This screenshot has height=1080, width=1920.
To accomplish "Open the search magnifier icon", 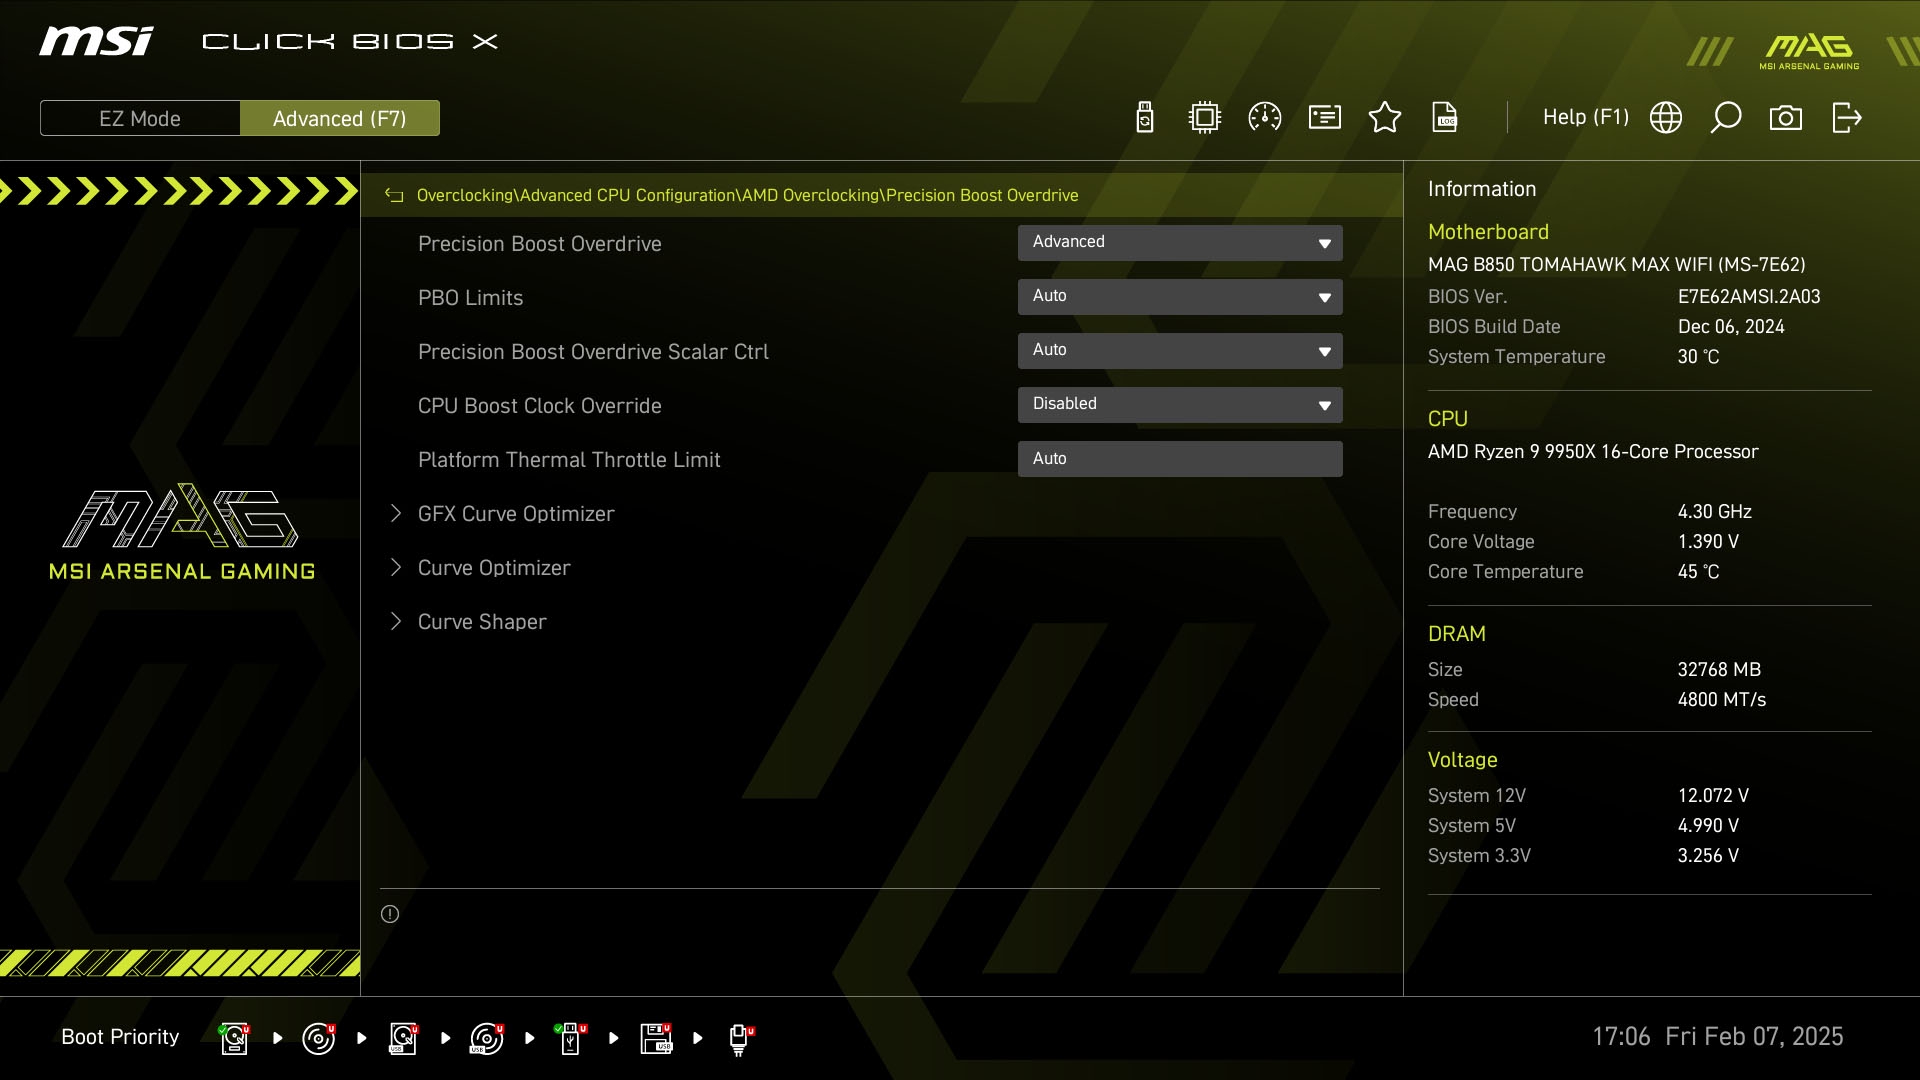I will 1726,118.
